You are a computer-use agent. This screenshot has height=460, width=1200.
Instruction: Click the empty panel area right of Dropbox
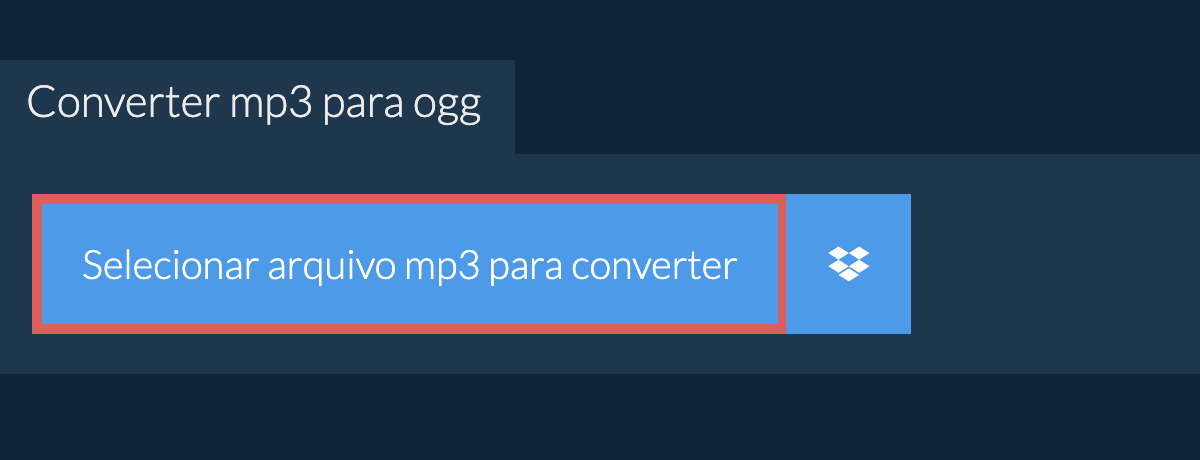tap(1055, 264)
